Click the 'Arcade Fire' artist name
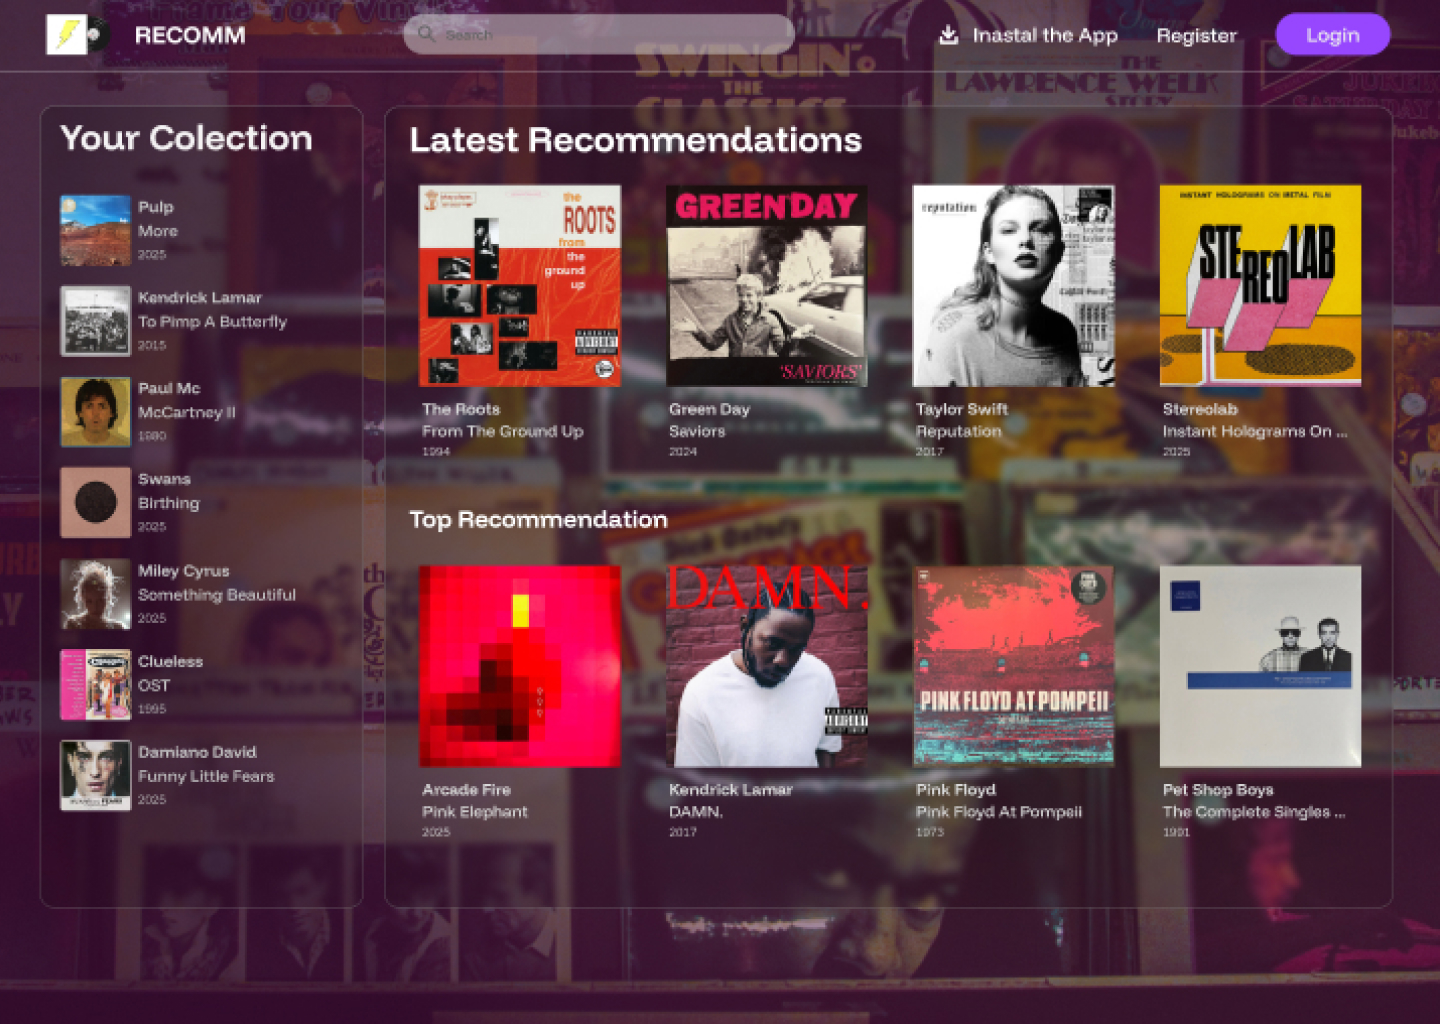The image size is (1440, 1024). click(x=466, y=790)
